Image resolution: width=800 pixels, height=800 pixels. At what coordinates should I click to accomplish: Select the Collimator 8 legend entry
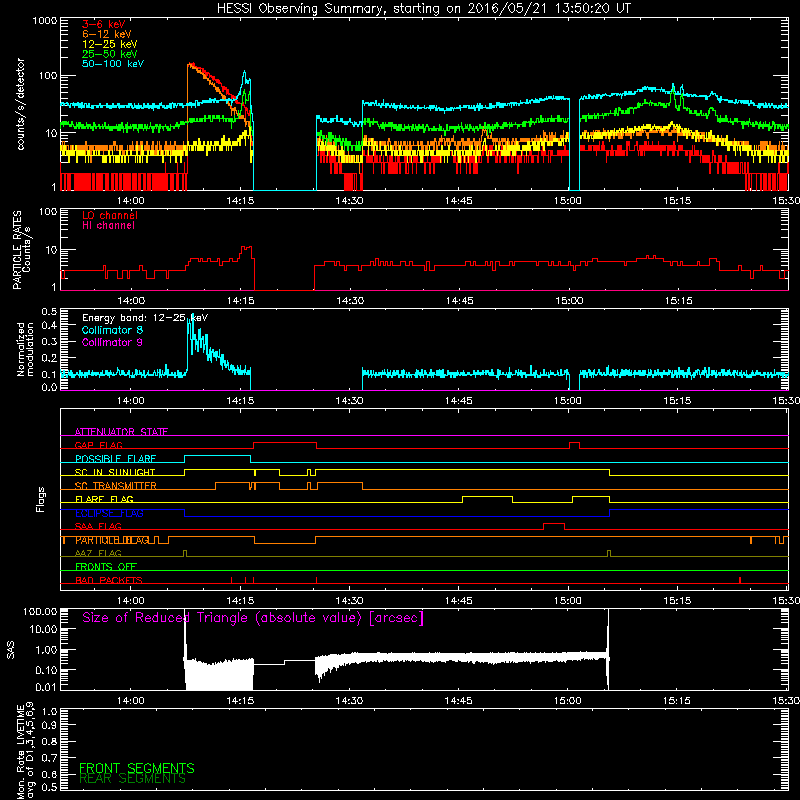click(x=112, y=330)
